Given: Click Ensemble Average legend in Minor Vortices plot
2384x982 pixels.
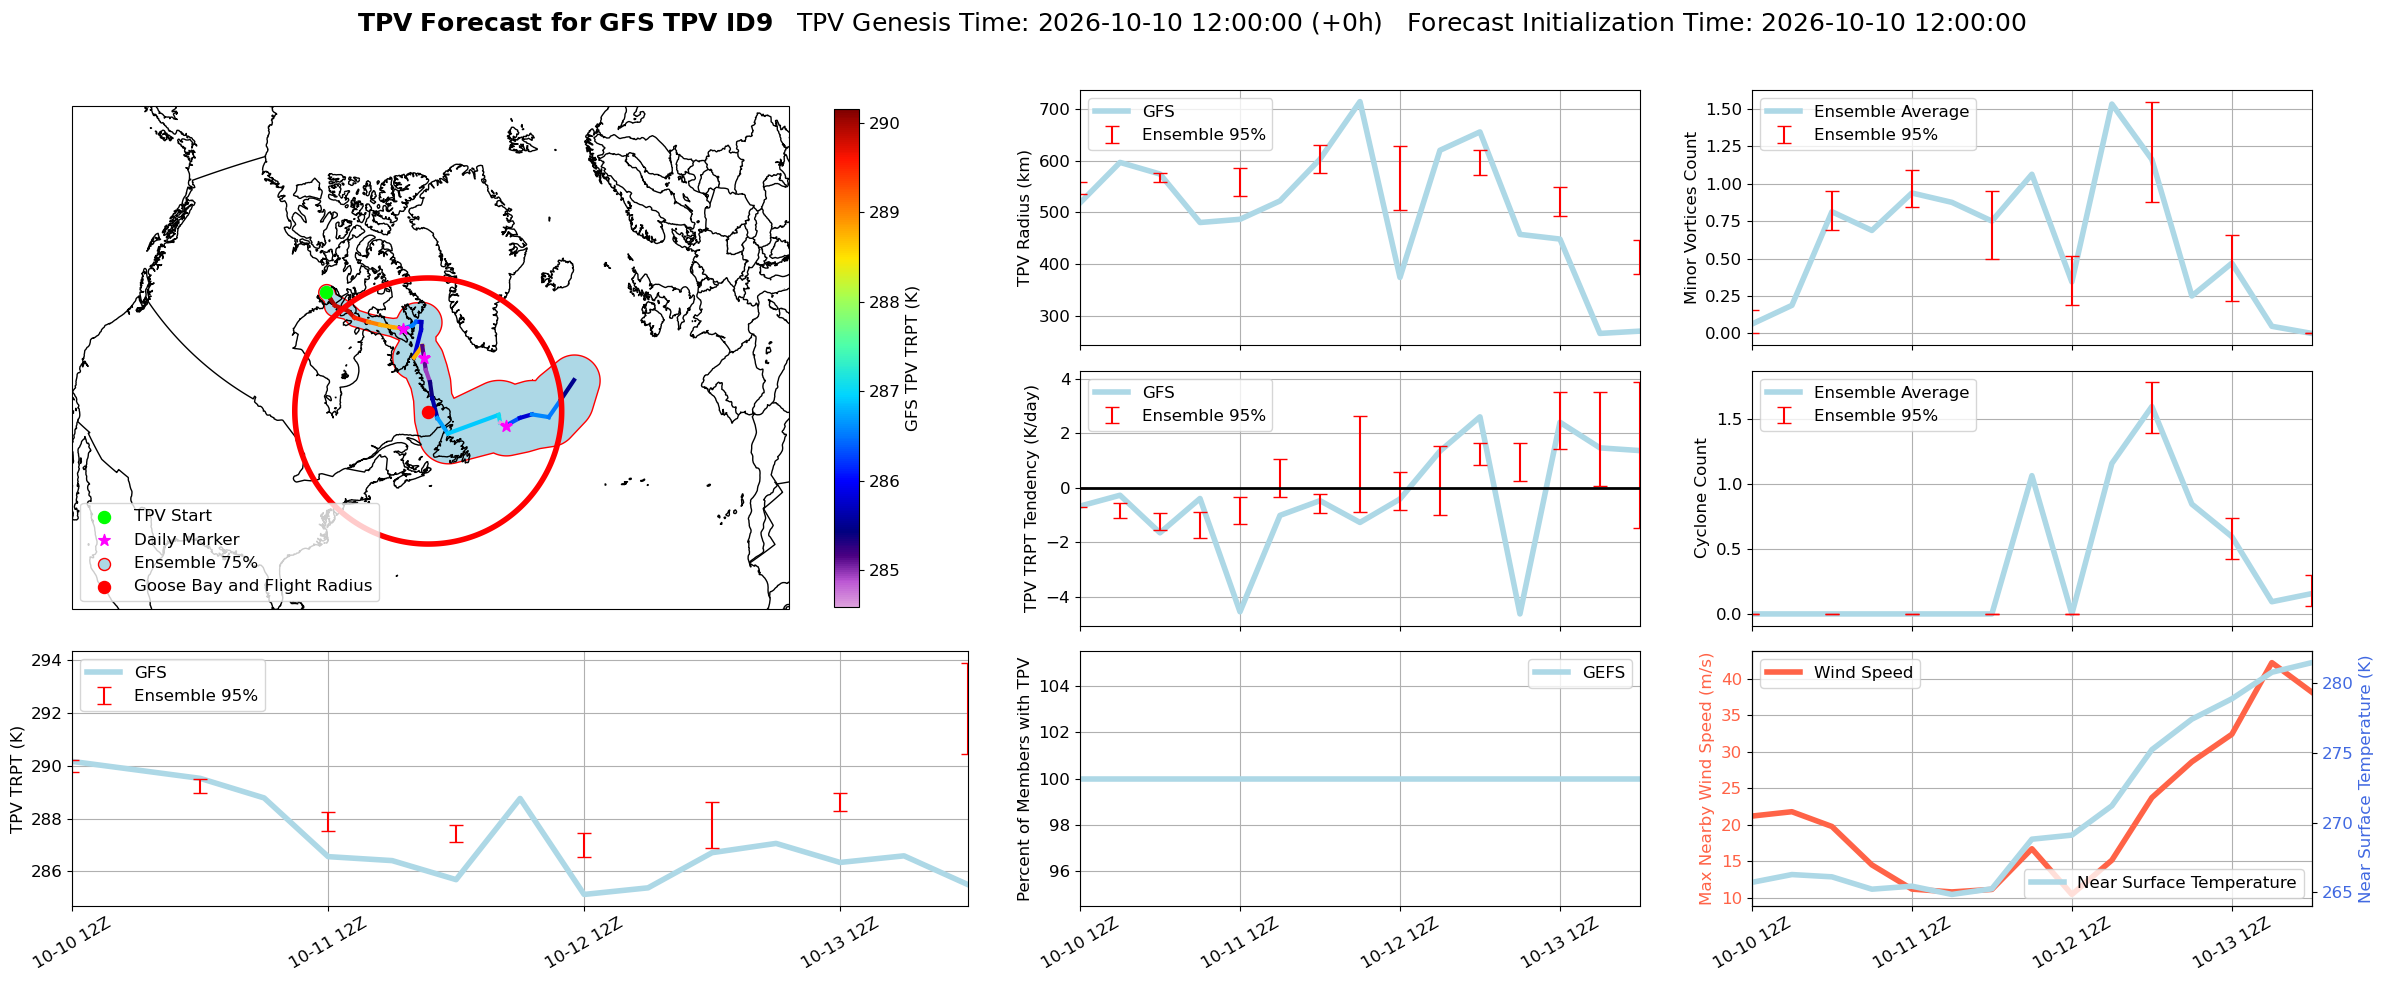Looking at the screenshot, I should pyautogui.click(x=1868, y=112).
